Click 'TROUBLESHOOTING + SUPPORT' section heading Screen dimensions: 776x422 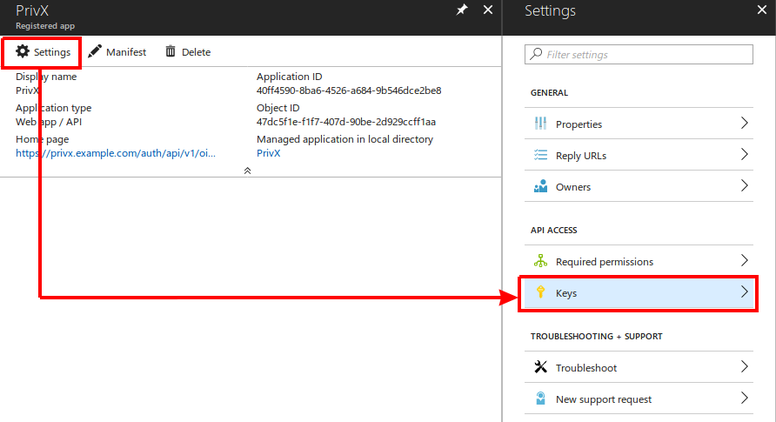[x=596, y=336]
